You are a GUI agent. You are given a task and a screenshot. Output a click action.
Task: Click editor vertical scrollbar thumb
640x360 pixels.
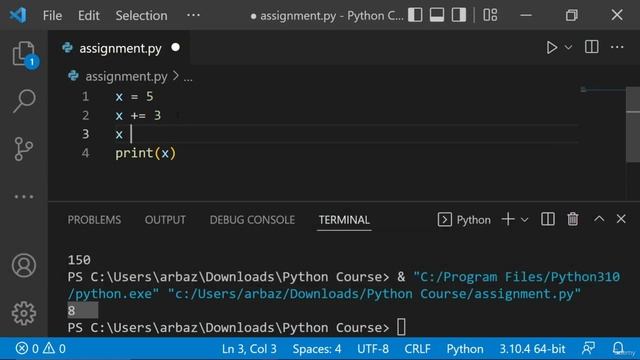point(633,124)
